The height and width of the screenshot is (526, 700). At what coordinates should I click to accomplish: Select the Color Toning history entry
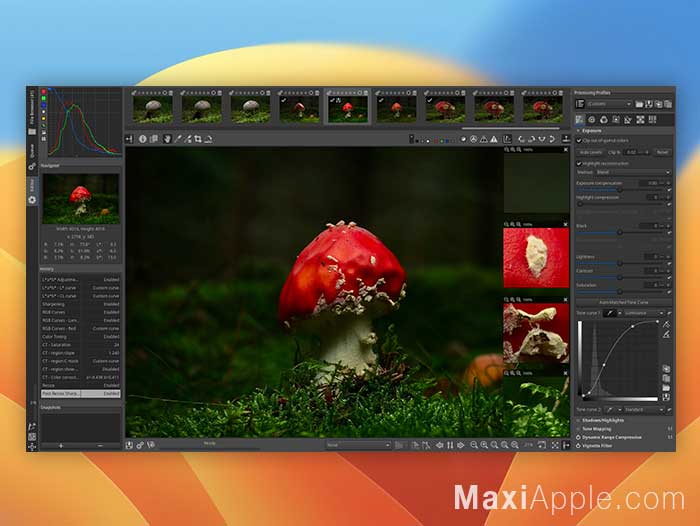pos(81,337)
